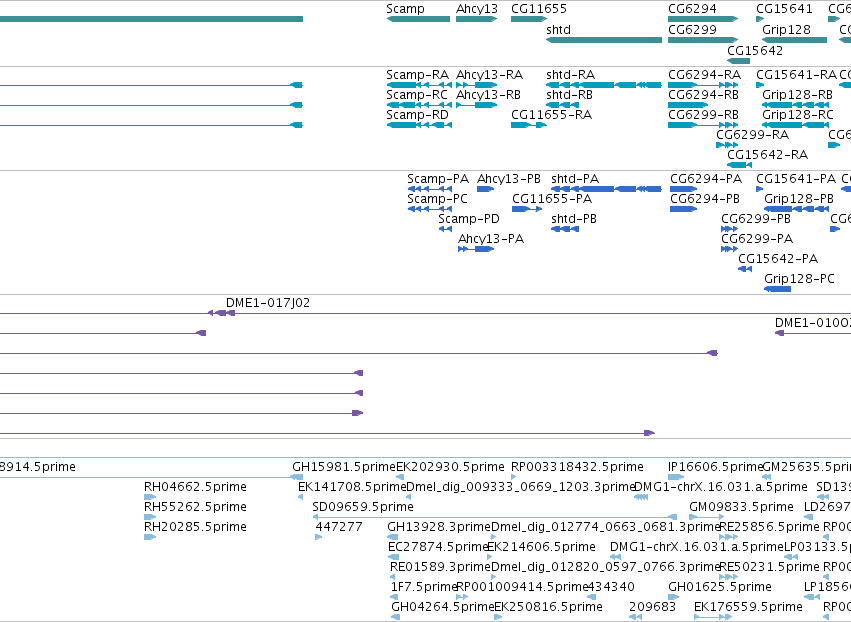
Task: Select the EK214606.5prime EST
Action: pyautogui.click(x=490, y=557)
